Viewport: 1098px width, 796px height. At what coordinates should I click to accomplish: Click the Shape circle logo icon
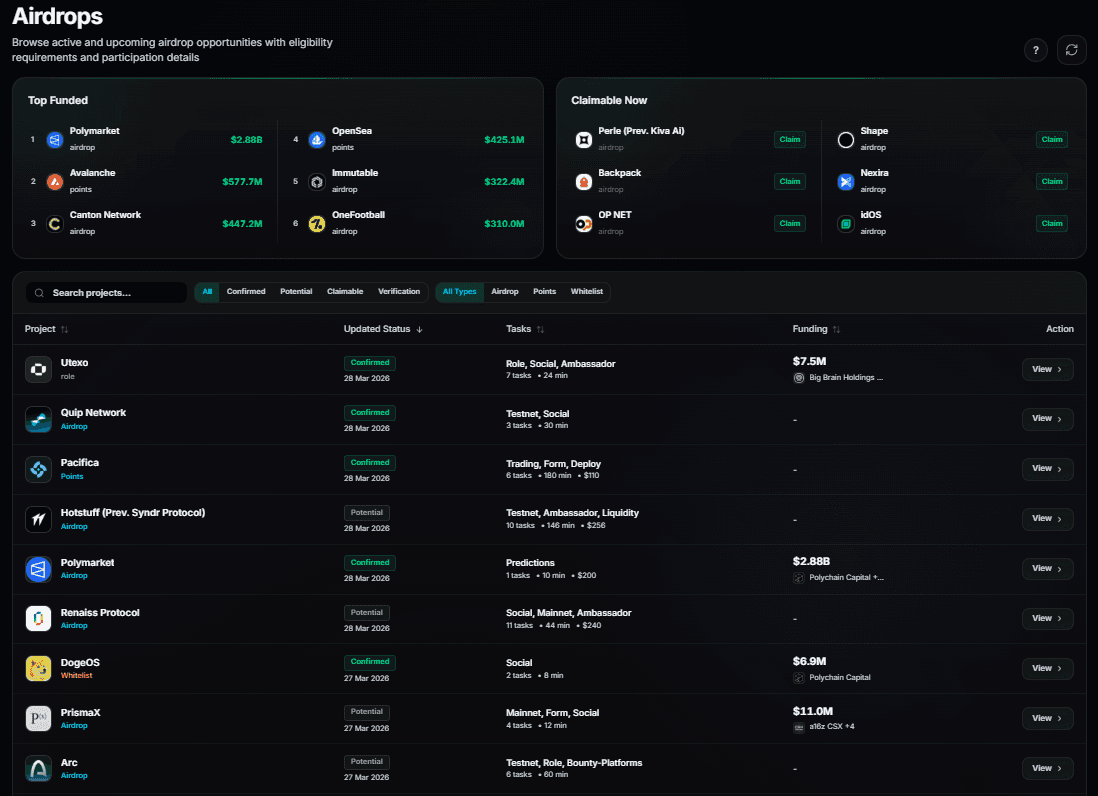coord(846,140)
